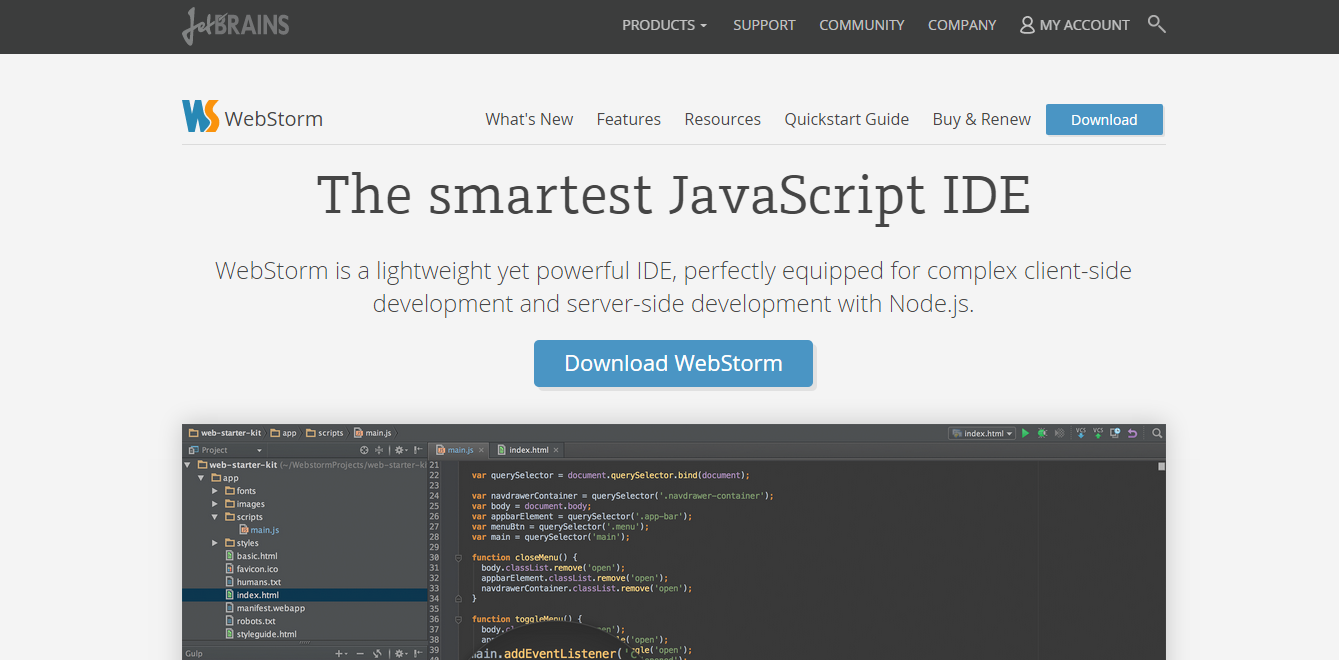Fold the closeMenu function with gutter marker
The height and width of the screenshot is (660, 1339).
pos(458,557)
